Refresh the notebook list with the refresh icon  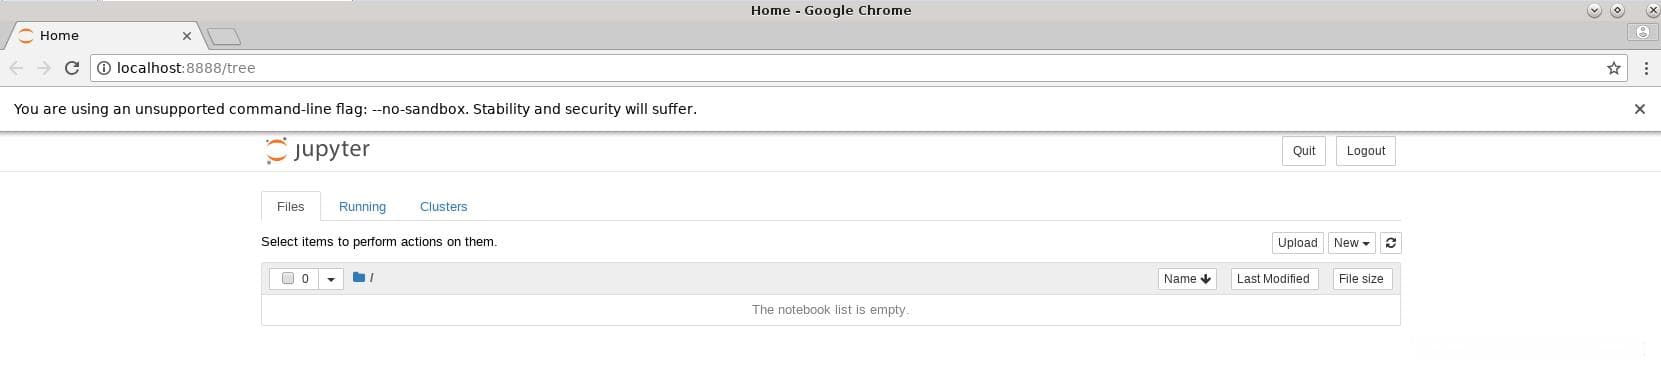[x=1391, y=243]
